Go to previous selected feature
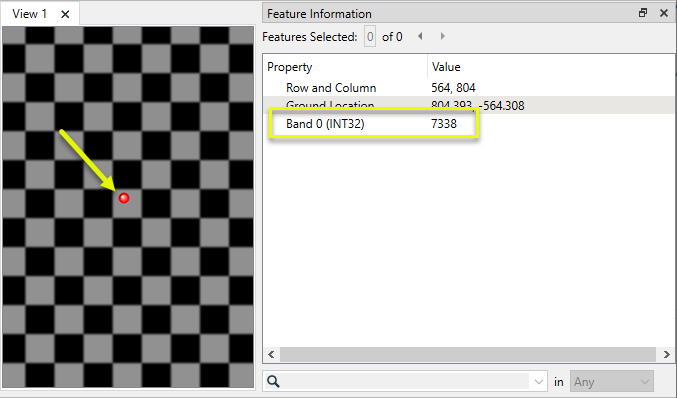Screen dimensions: 677x398 420,36
